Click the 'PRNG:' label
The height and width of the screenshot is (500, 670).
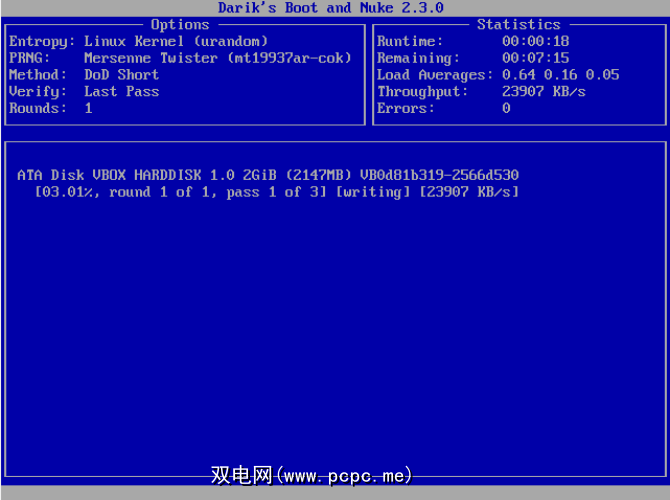coord(29,58)
